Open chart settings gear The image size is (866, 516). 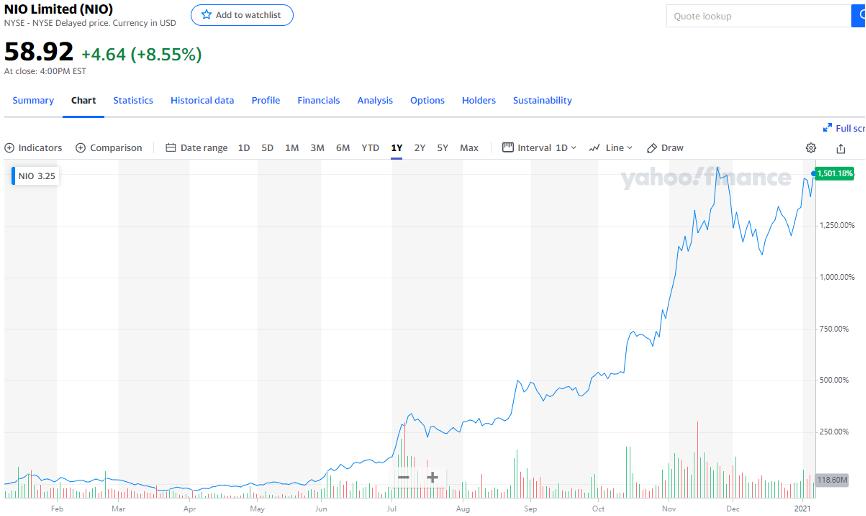coord(811,148)
